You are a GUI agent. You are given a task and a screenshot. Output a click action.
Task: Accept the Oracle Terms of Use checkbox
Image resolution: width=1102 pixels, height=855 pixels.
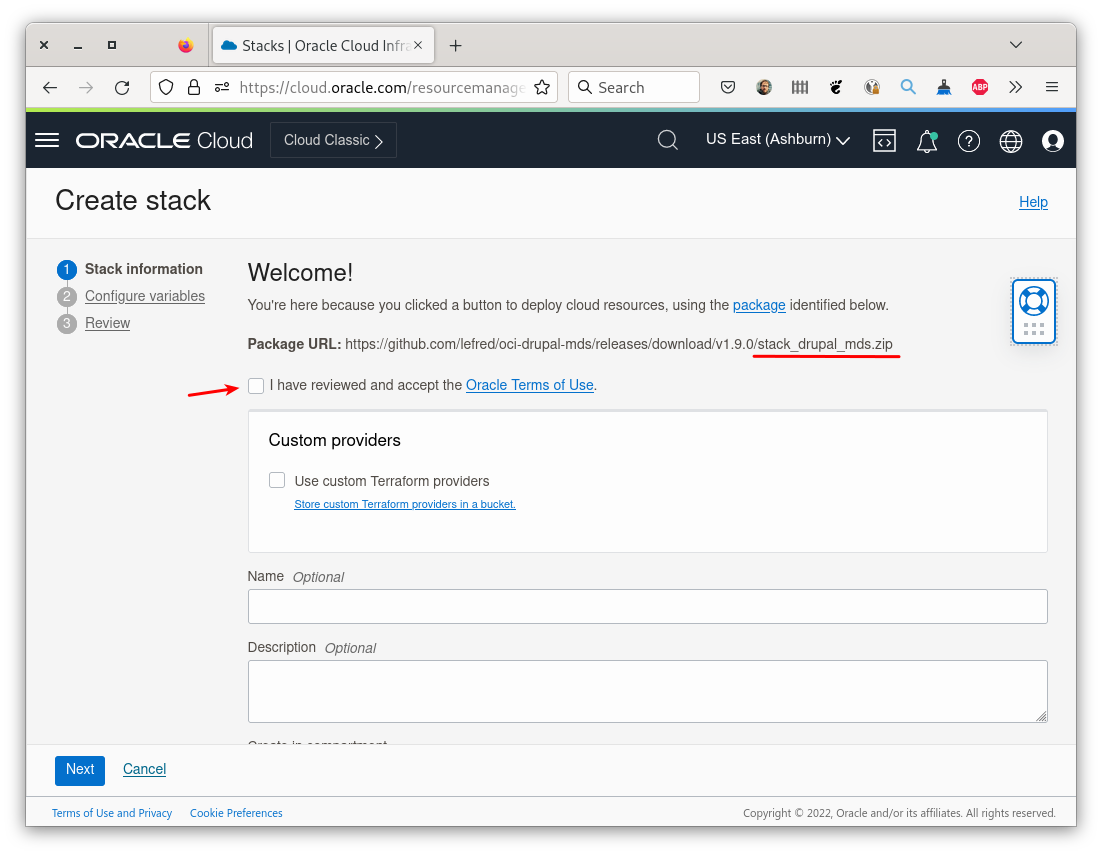[256, 385]
